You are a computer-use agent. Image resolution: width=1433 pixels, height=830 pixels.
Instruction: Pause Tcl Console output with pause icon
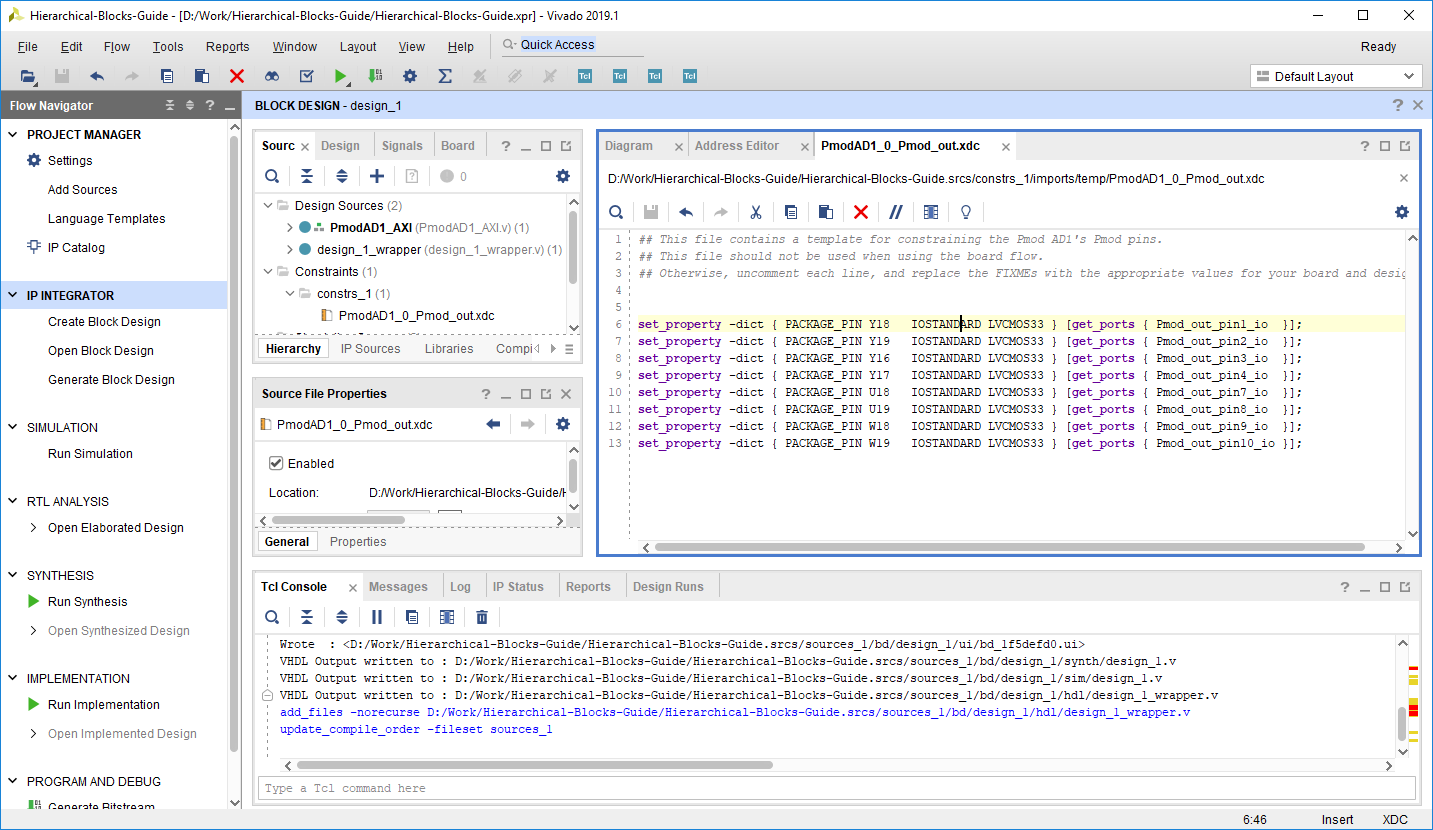(x=377, y=617)
